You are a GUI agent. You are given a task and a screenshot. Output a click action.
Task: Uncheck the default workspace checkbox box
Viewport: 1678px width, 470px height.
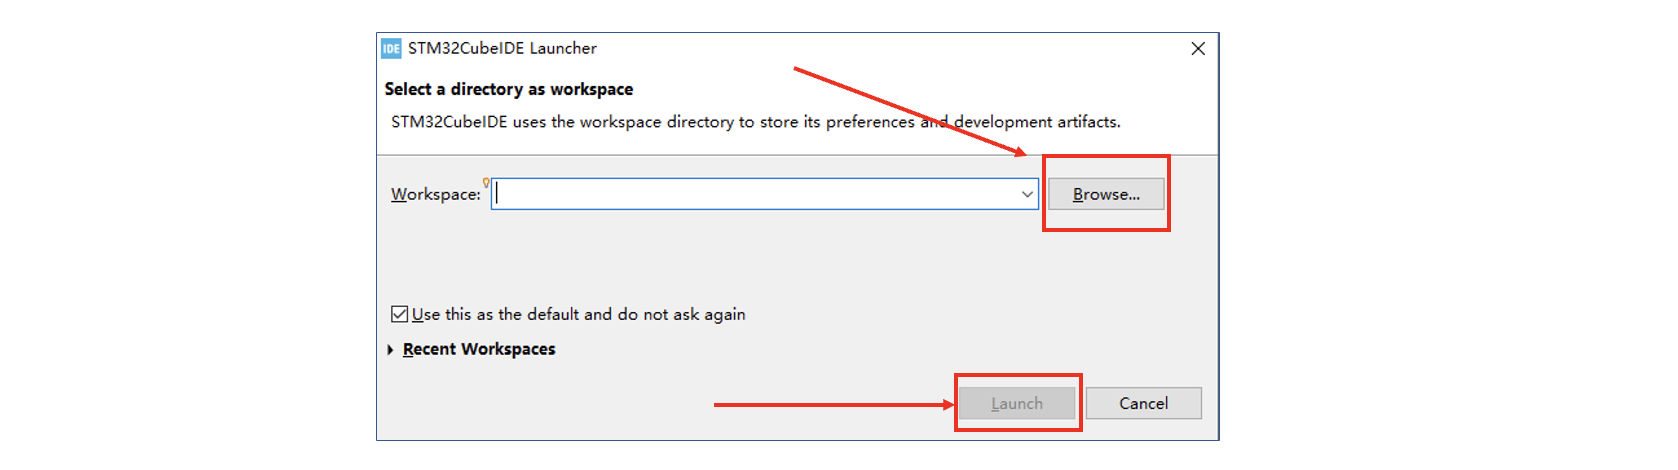tap(400, 314)
